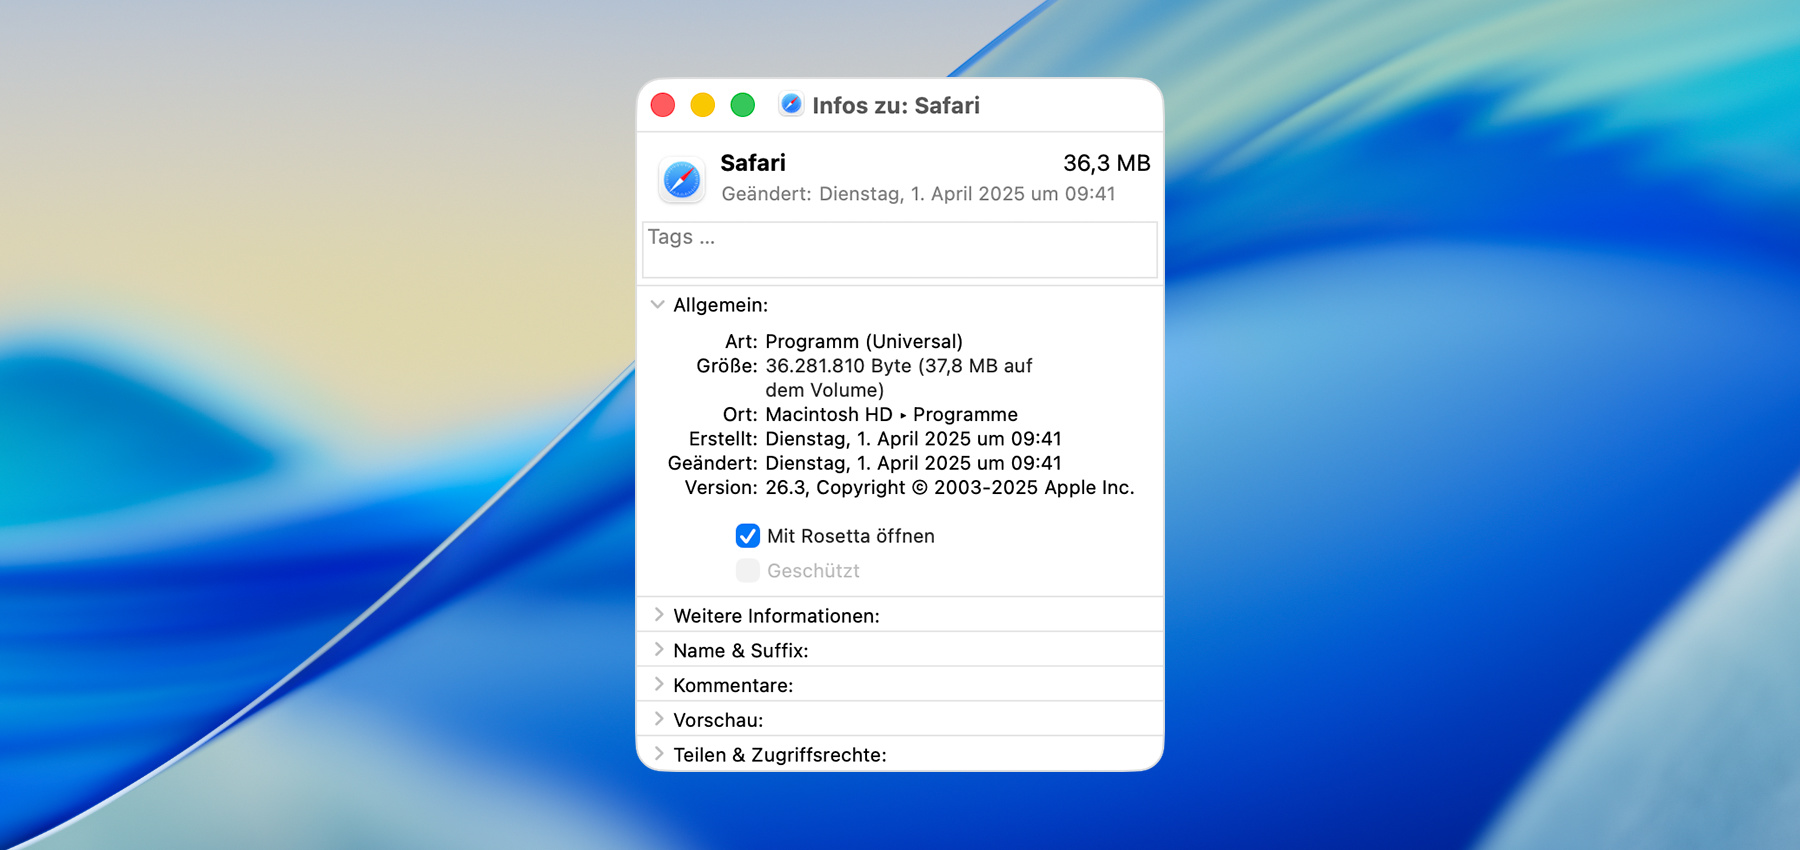Screen dimensions: 1800x850
Task: Click into the Tags input field
Action: pos(900,250)
